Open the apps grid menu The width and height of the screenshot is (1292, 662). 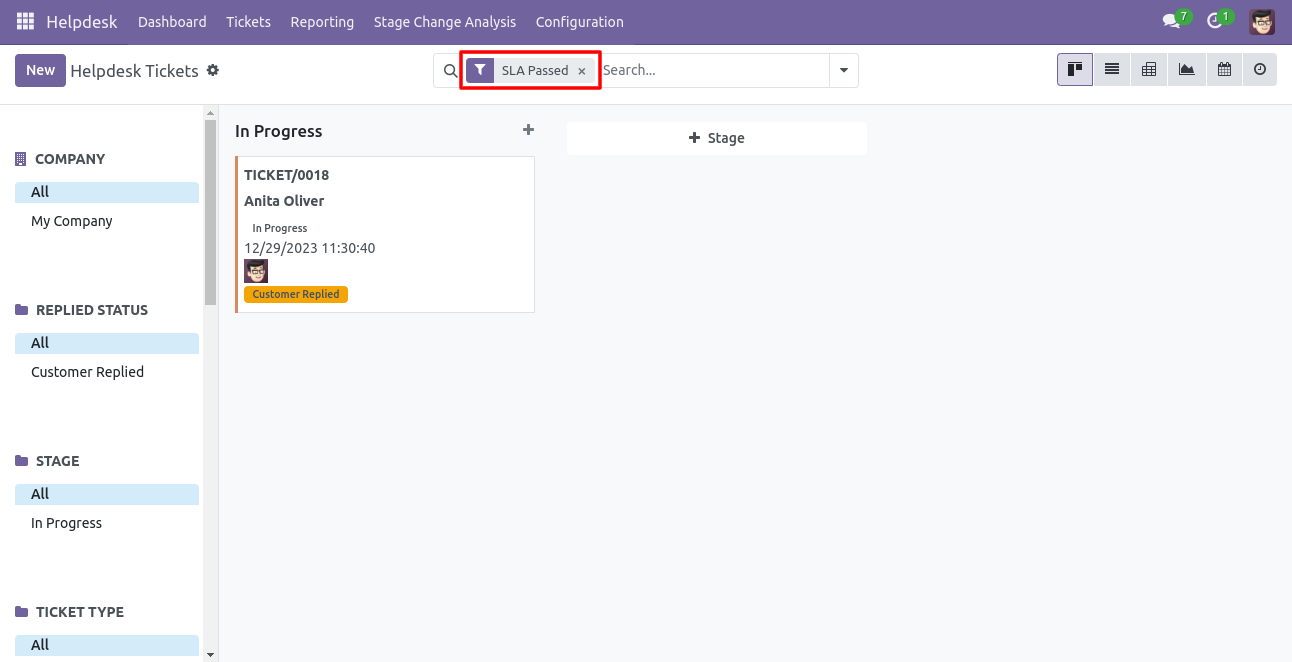(25, 21)
